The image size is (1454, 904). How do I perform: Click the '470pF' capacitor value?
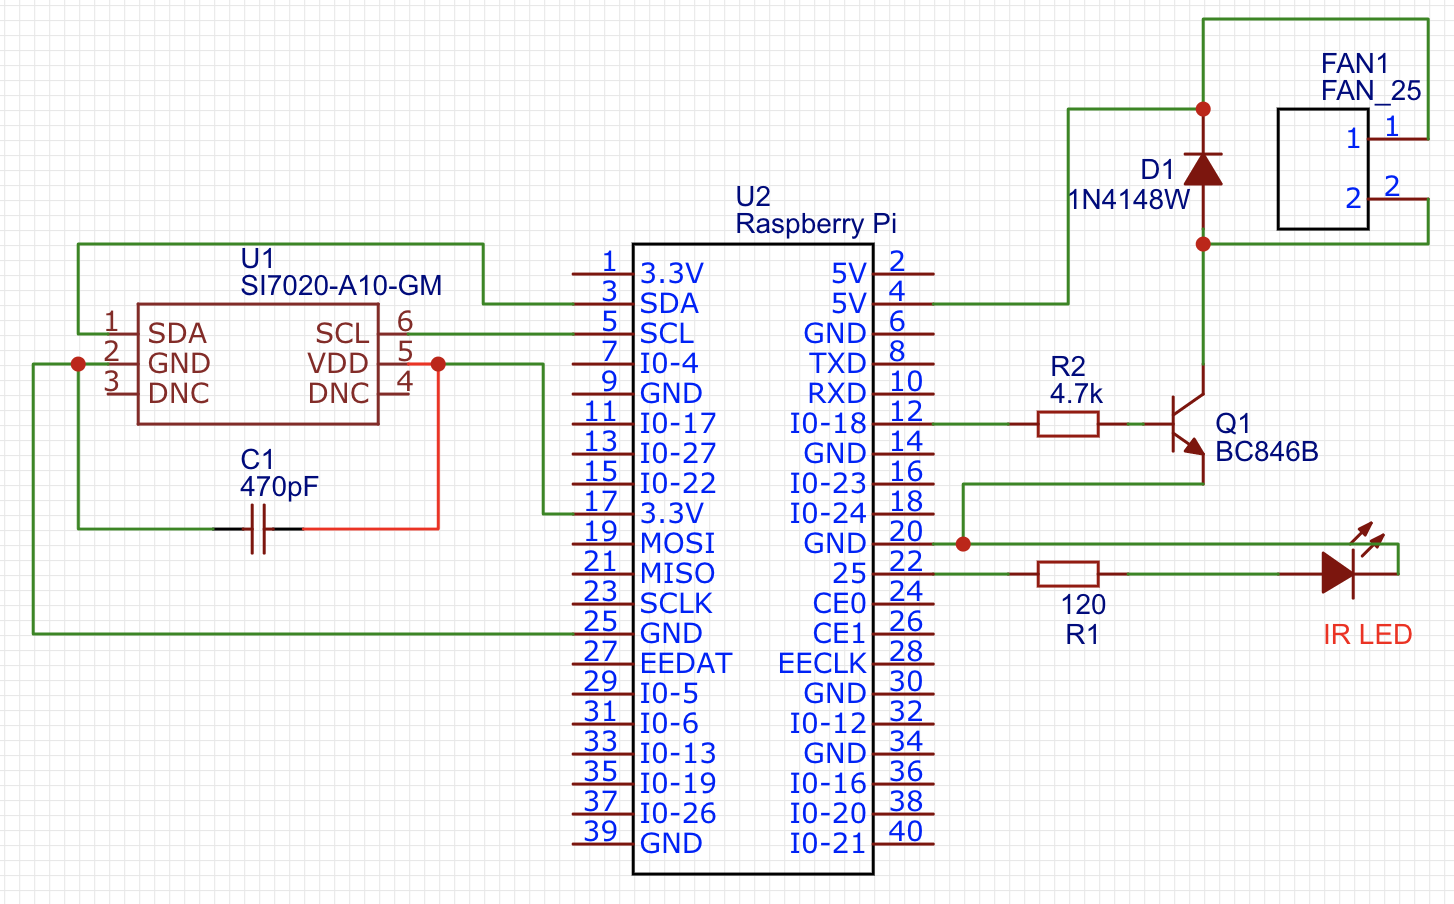point(279,487)
